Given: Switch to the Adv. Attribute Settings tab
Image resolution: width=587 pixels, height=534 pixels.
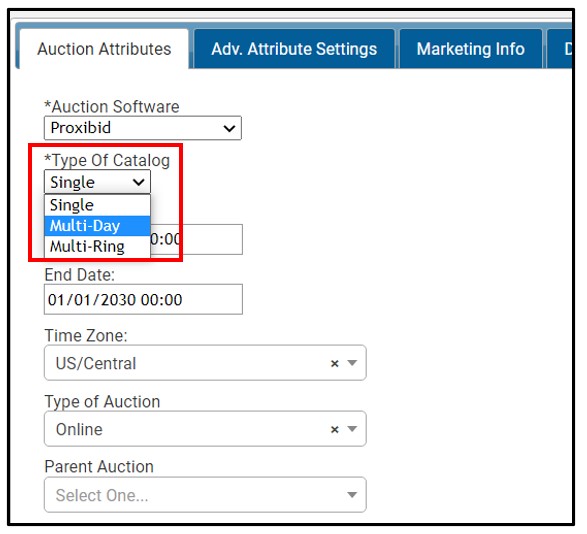Looking at the screenshot, I should click(294, 49).
